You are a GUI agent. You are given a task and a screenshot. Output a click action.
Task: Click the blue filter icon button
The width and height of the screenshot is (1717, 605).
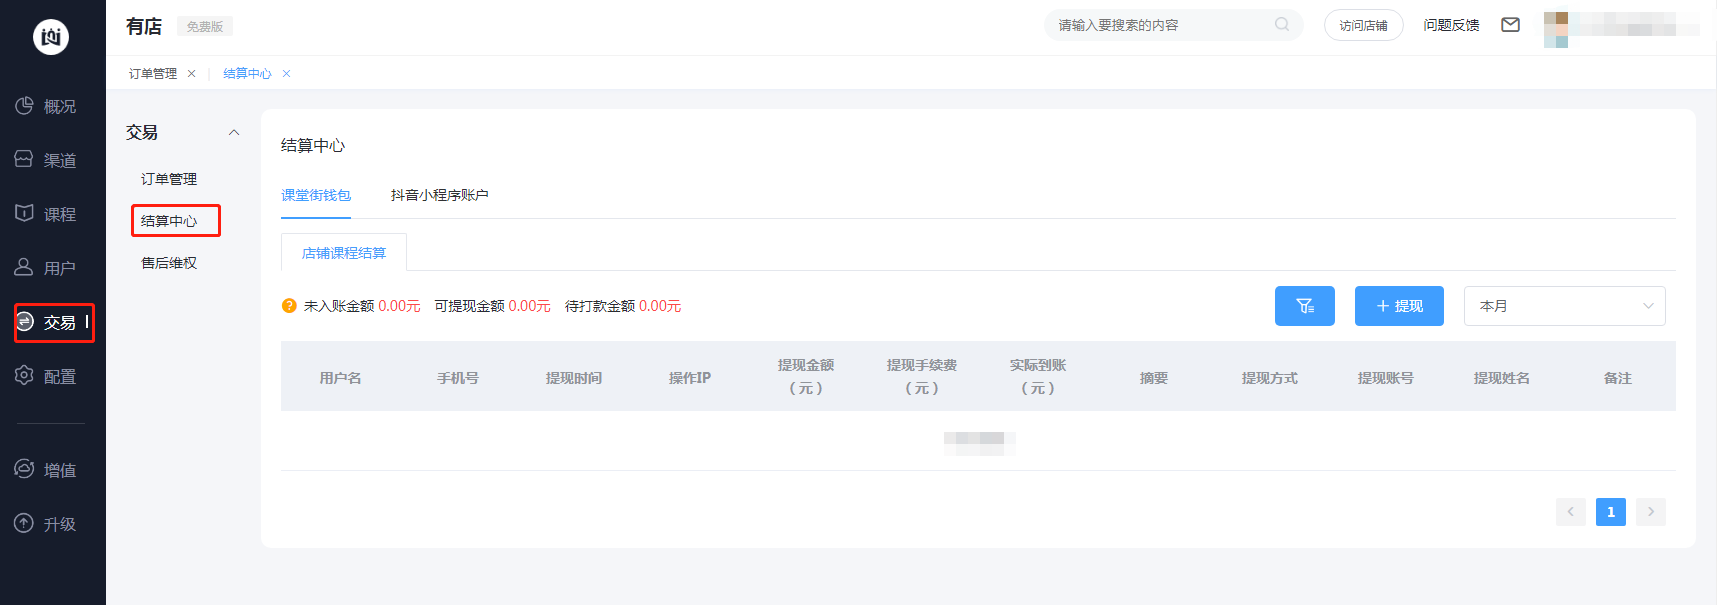(x=1304, y=306)
